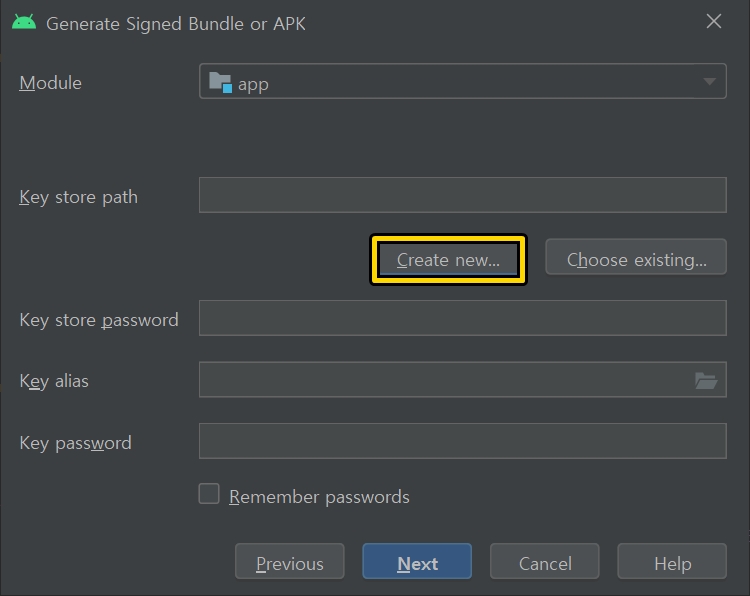Open Help for signing dialog

coord(672,561)
